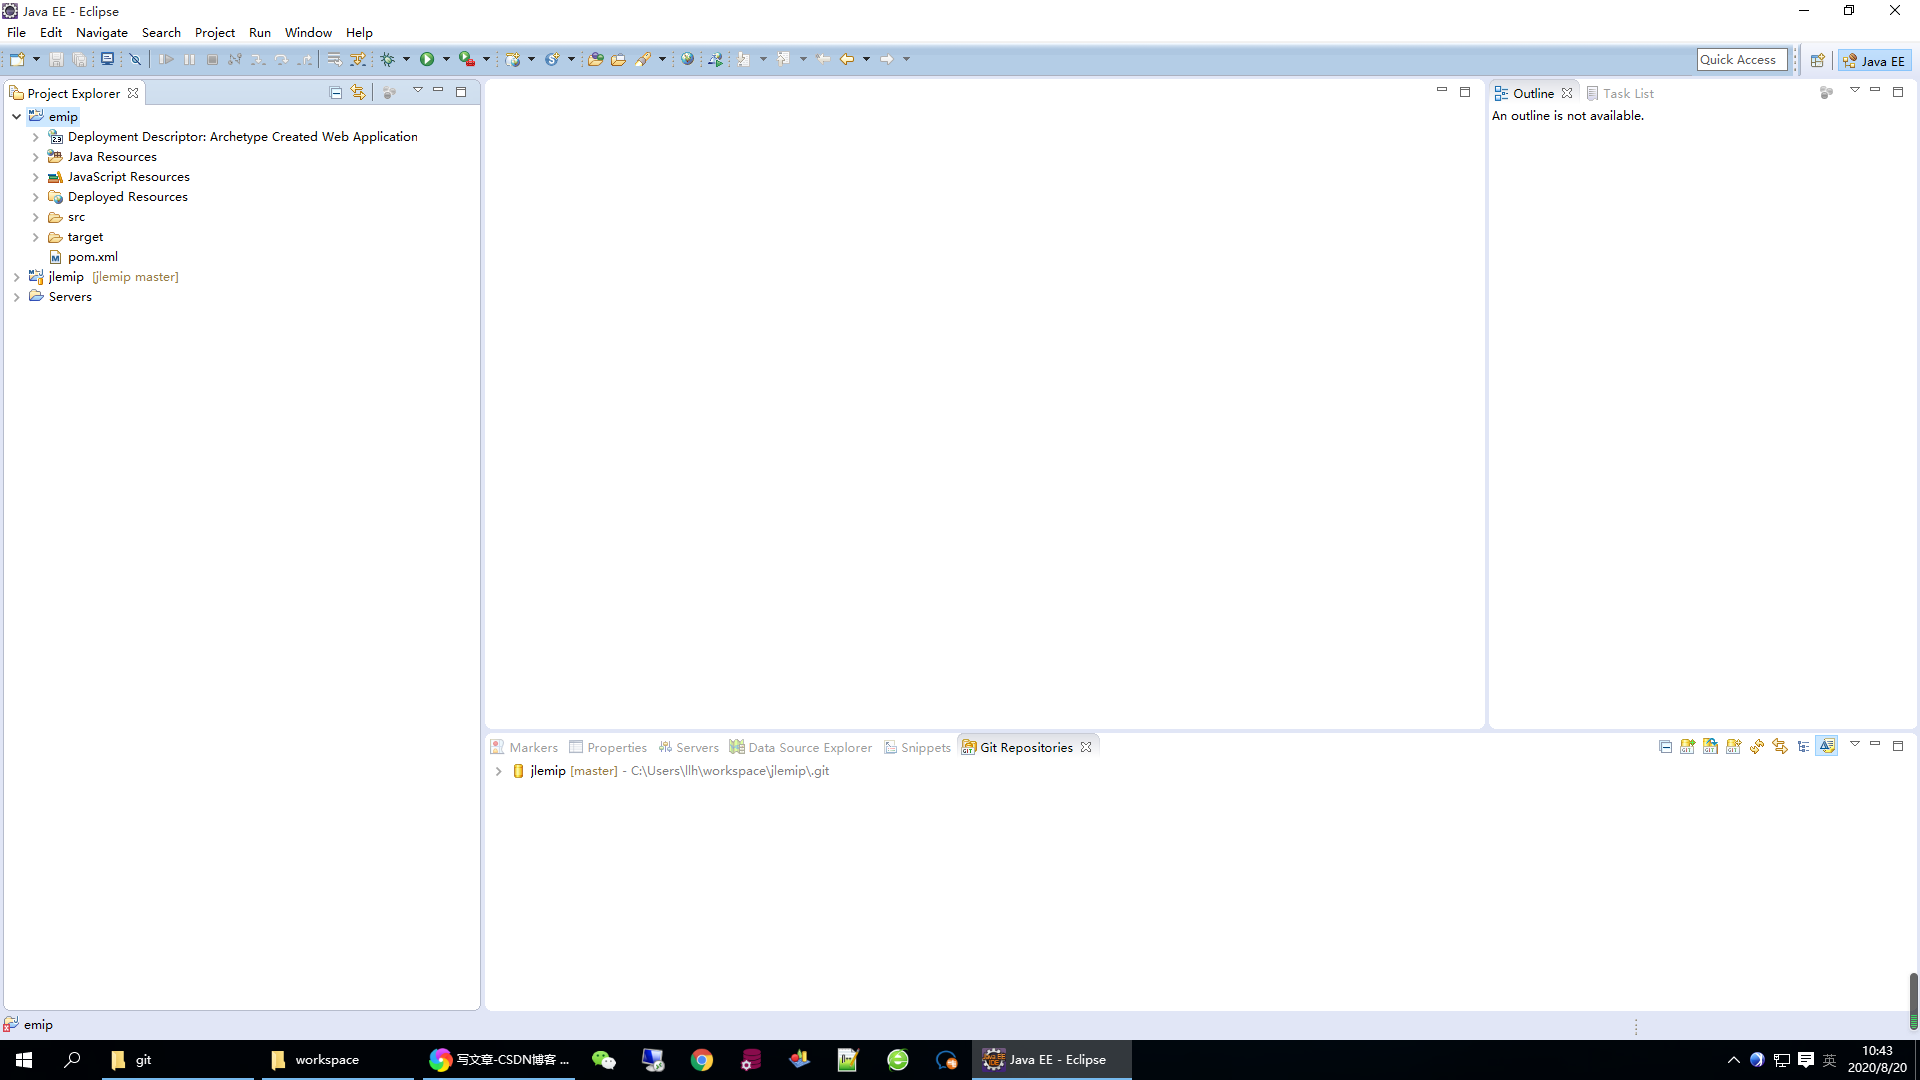
Task: Click the Outline panel icon
Action: (1499, 92)
